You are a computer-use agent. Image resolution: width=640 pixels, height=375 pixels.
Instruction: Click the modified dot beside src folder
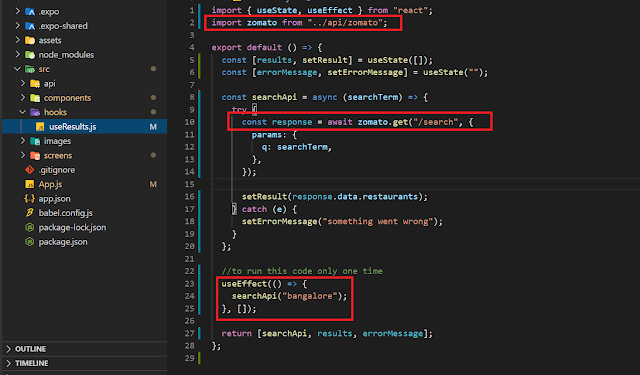point(153,69)
